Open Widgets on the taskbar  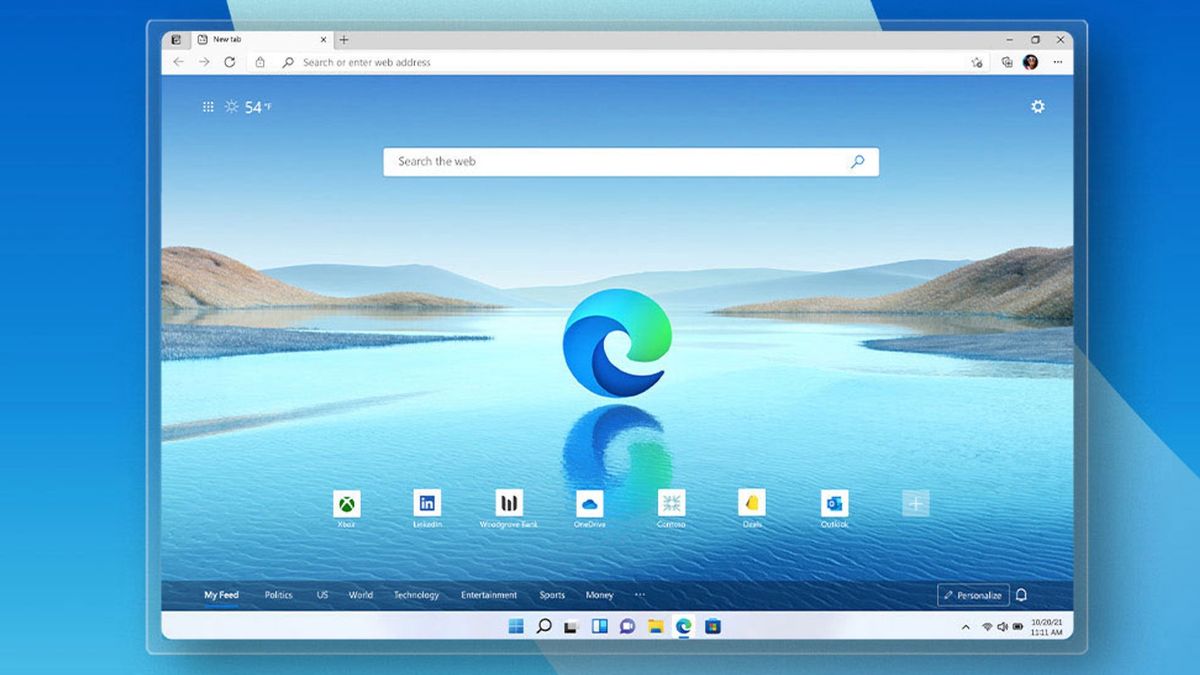coord(599,626)
